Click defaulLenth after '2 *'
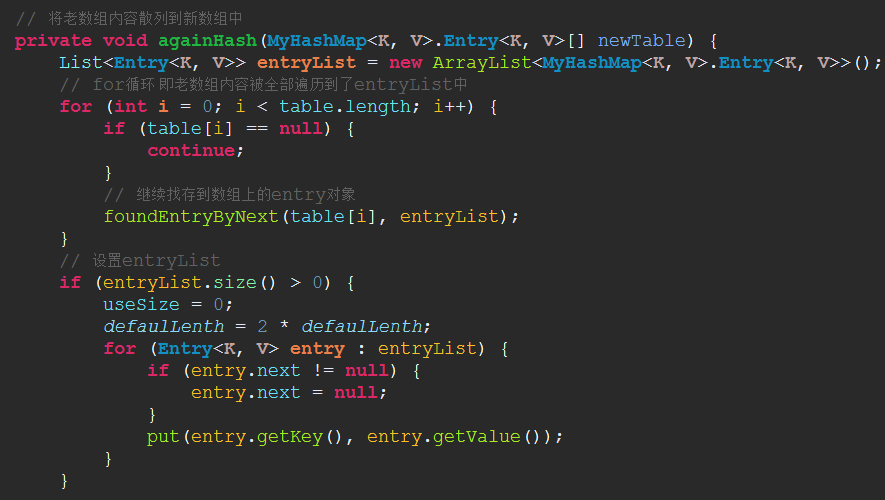 pos(362,327)
